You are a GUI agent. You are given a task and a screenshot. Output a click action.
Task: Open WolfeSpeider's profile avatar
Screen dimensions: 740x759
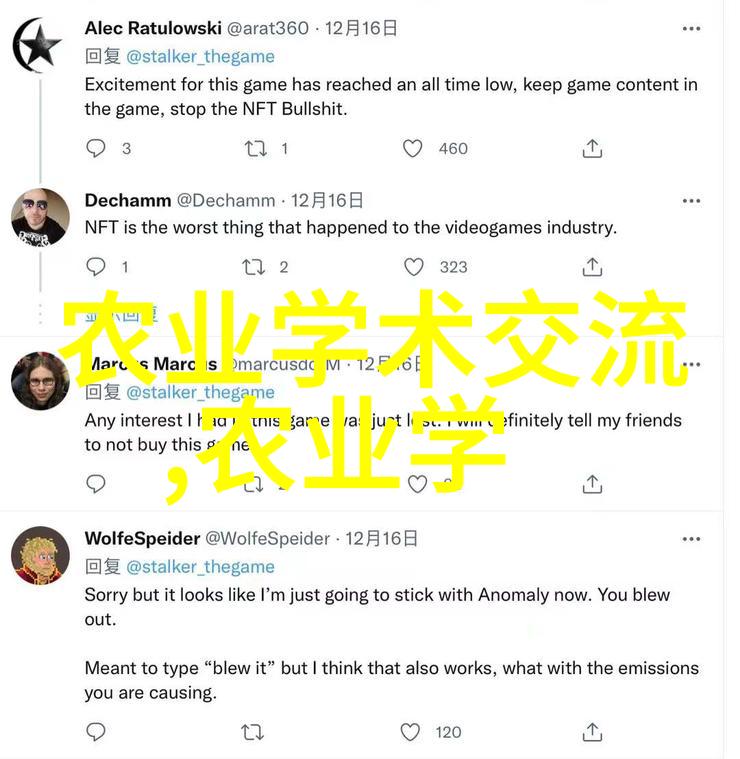point(40,555)
